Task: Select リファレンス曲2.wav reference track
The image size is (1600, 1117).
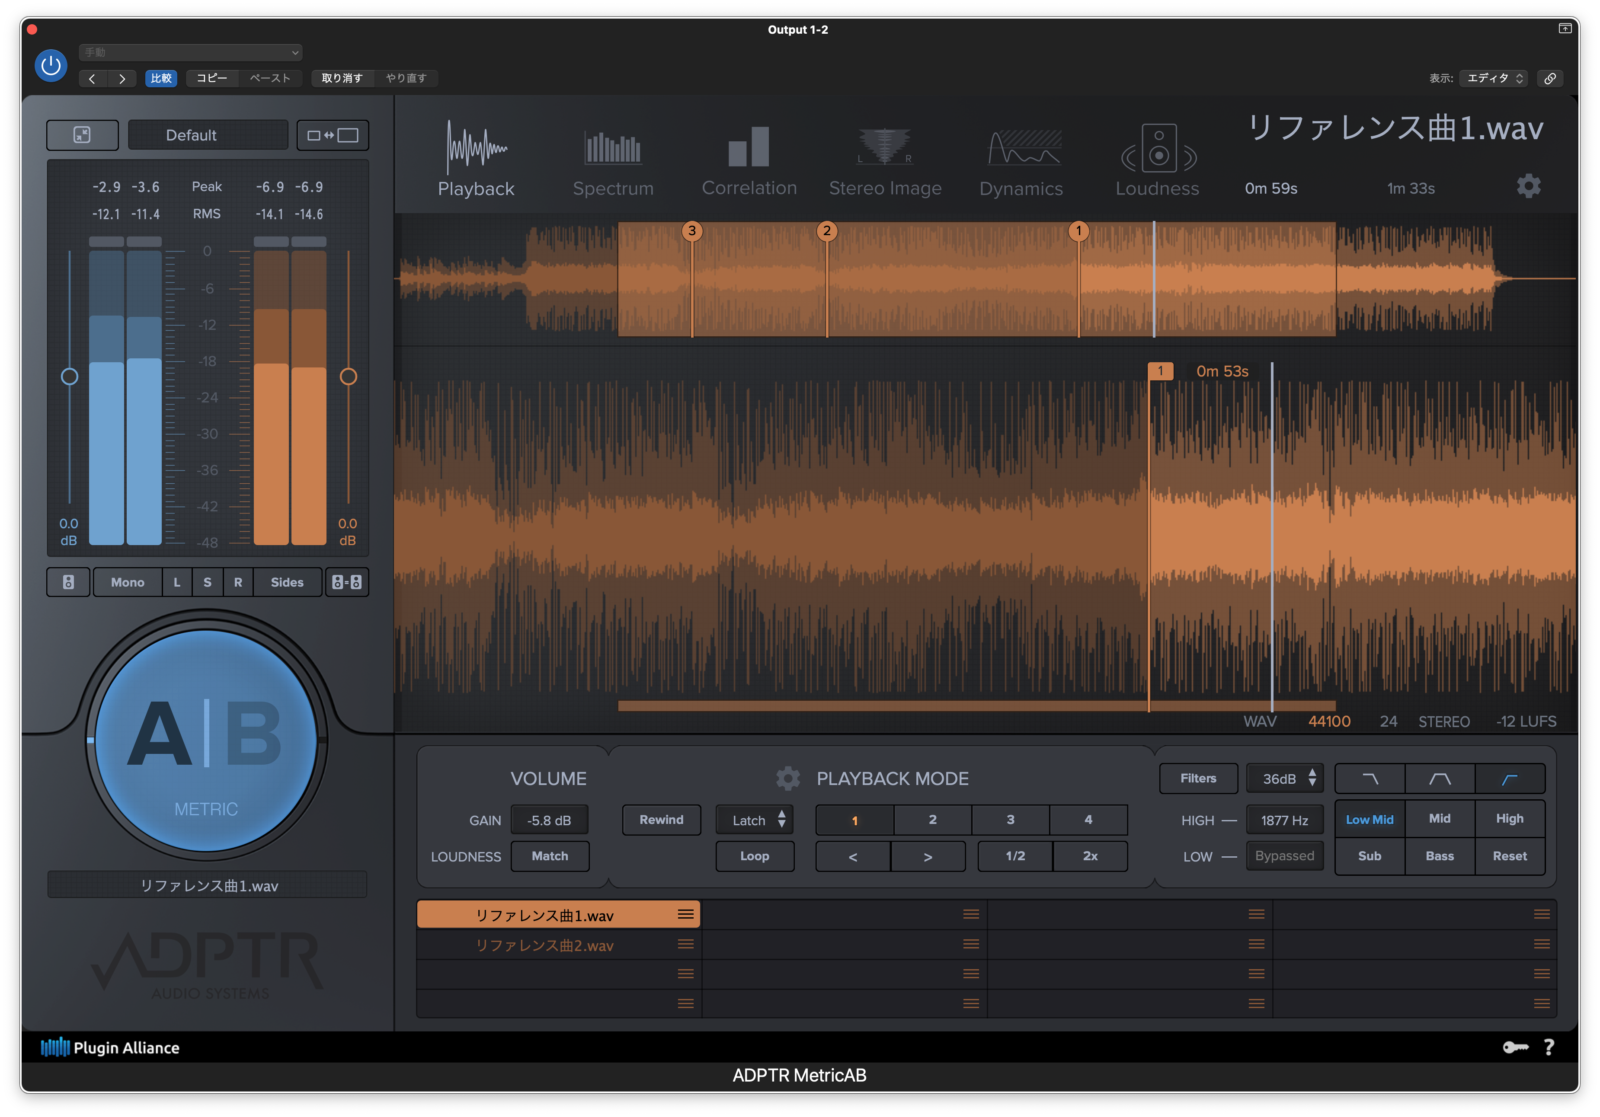Action: [x=545, y=944]
